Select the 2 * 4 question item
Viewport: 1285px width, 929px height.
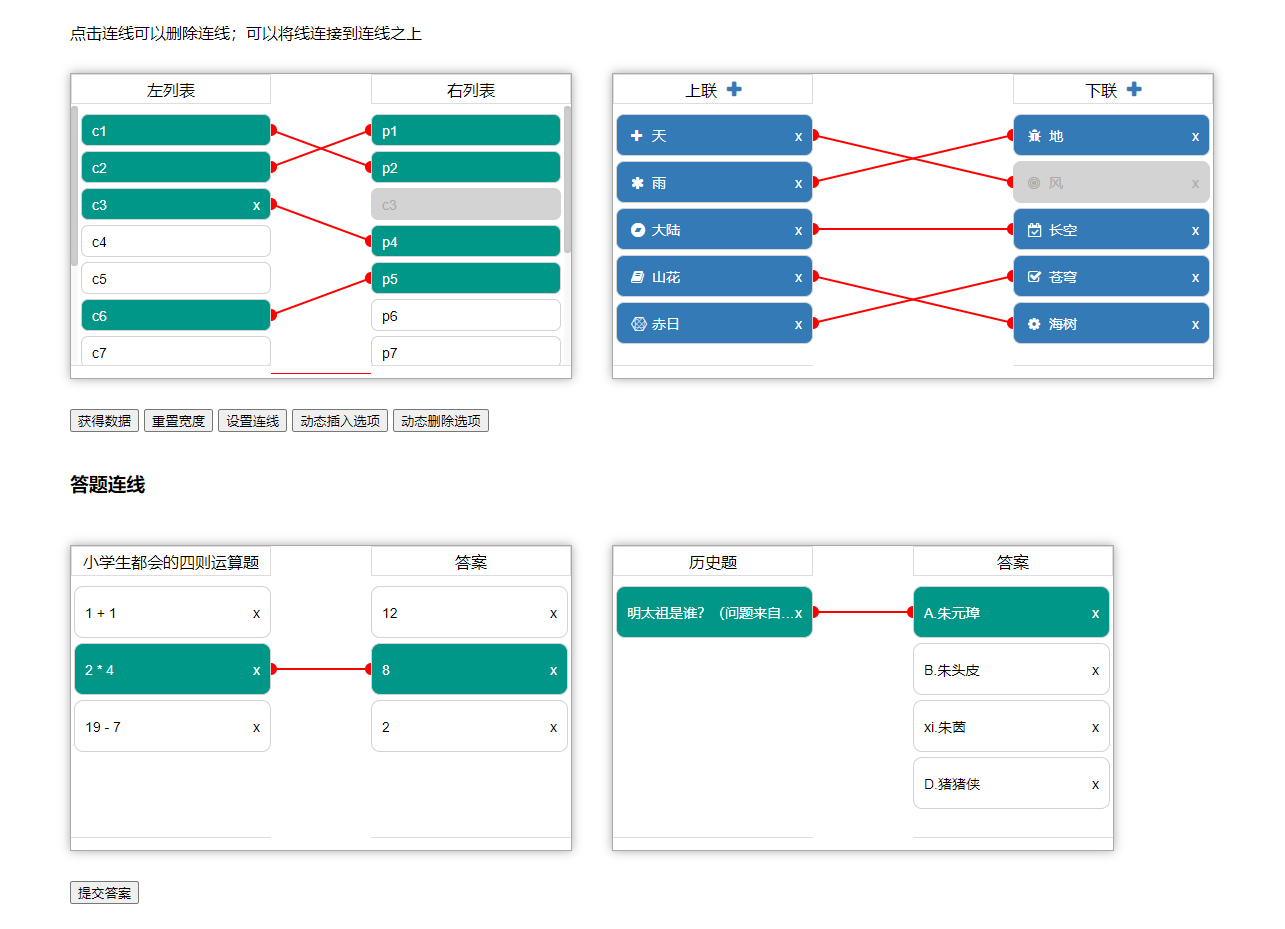(x=172, y=670)
